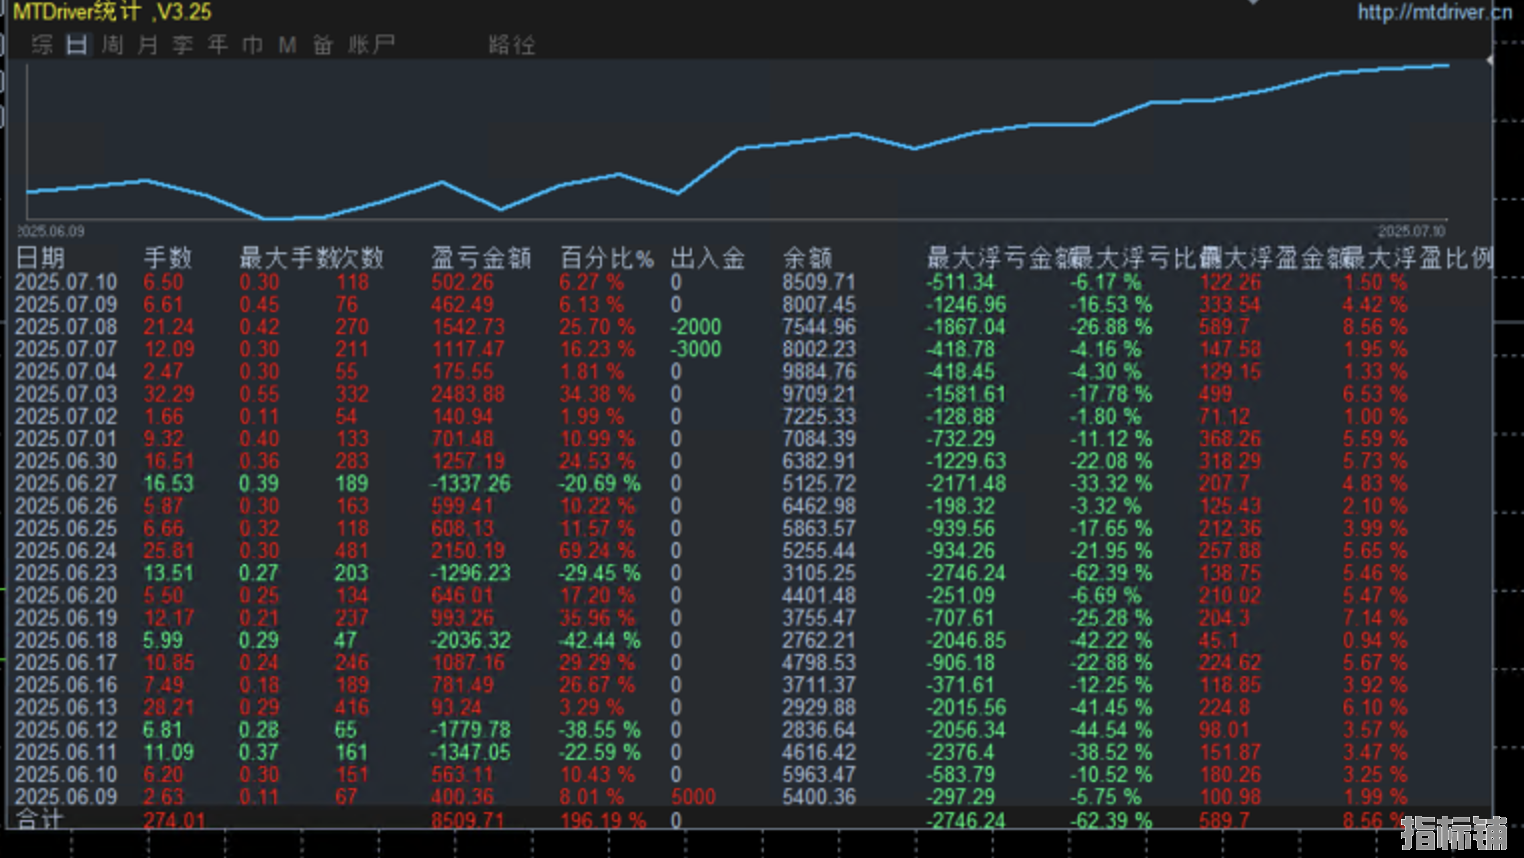Click the floating profit 589.7 in the 2025.07.08 row
This screenshot has width=1524, height=858.
1225,327
